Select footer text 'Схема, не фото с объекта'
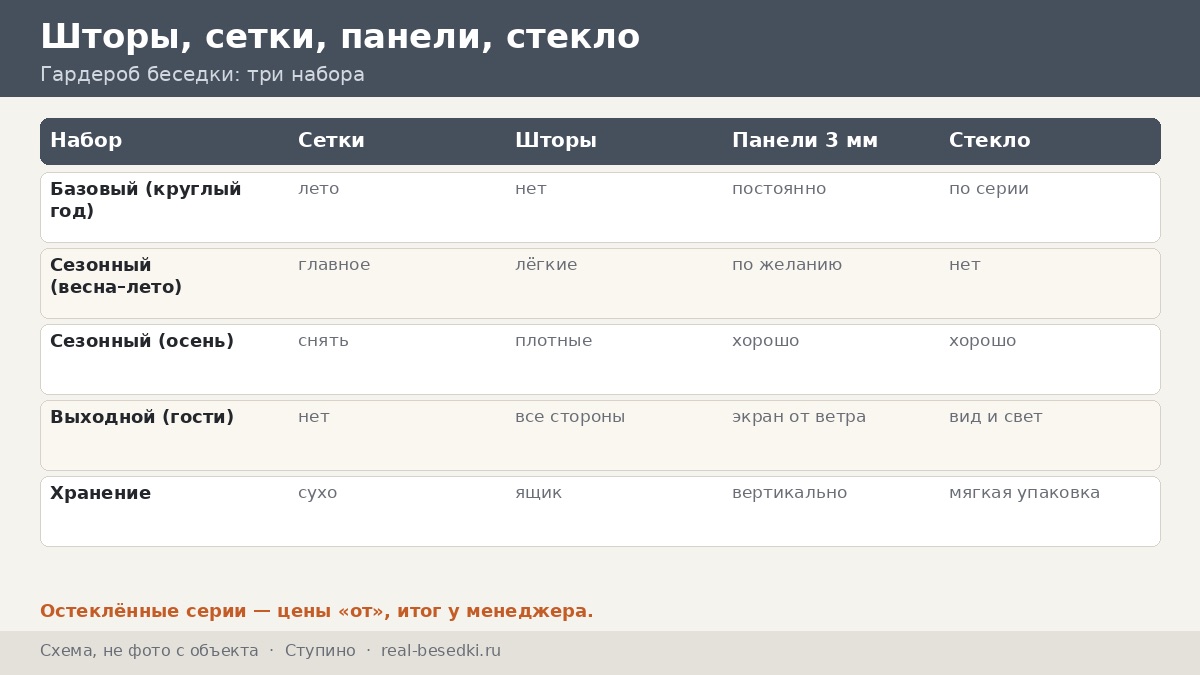The height and width of the screenshot is (675, 1200). click(x=149, y=651)
